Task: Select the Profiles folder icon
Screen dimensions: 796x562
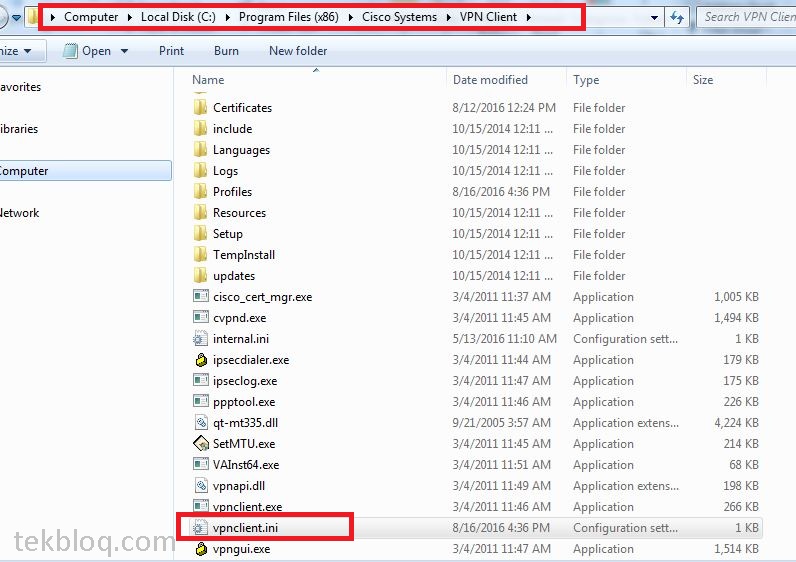Action: [201, 191]
